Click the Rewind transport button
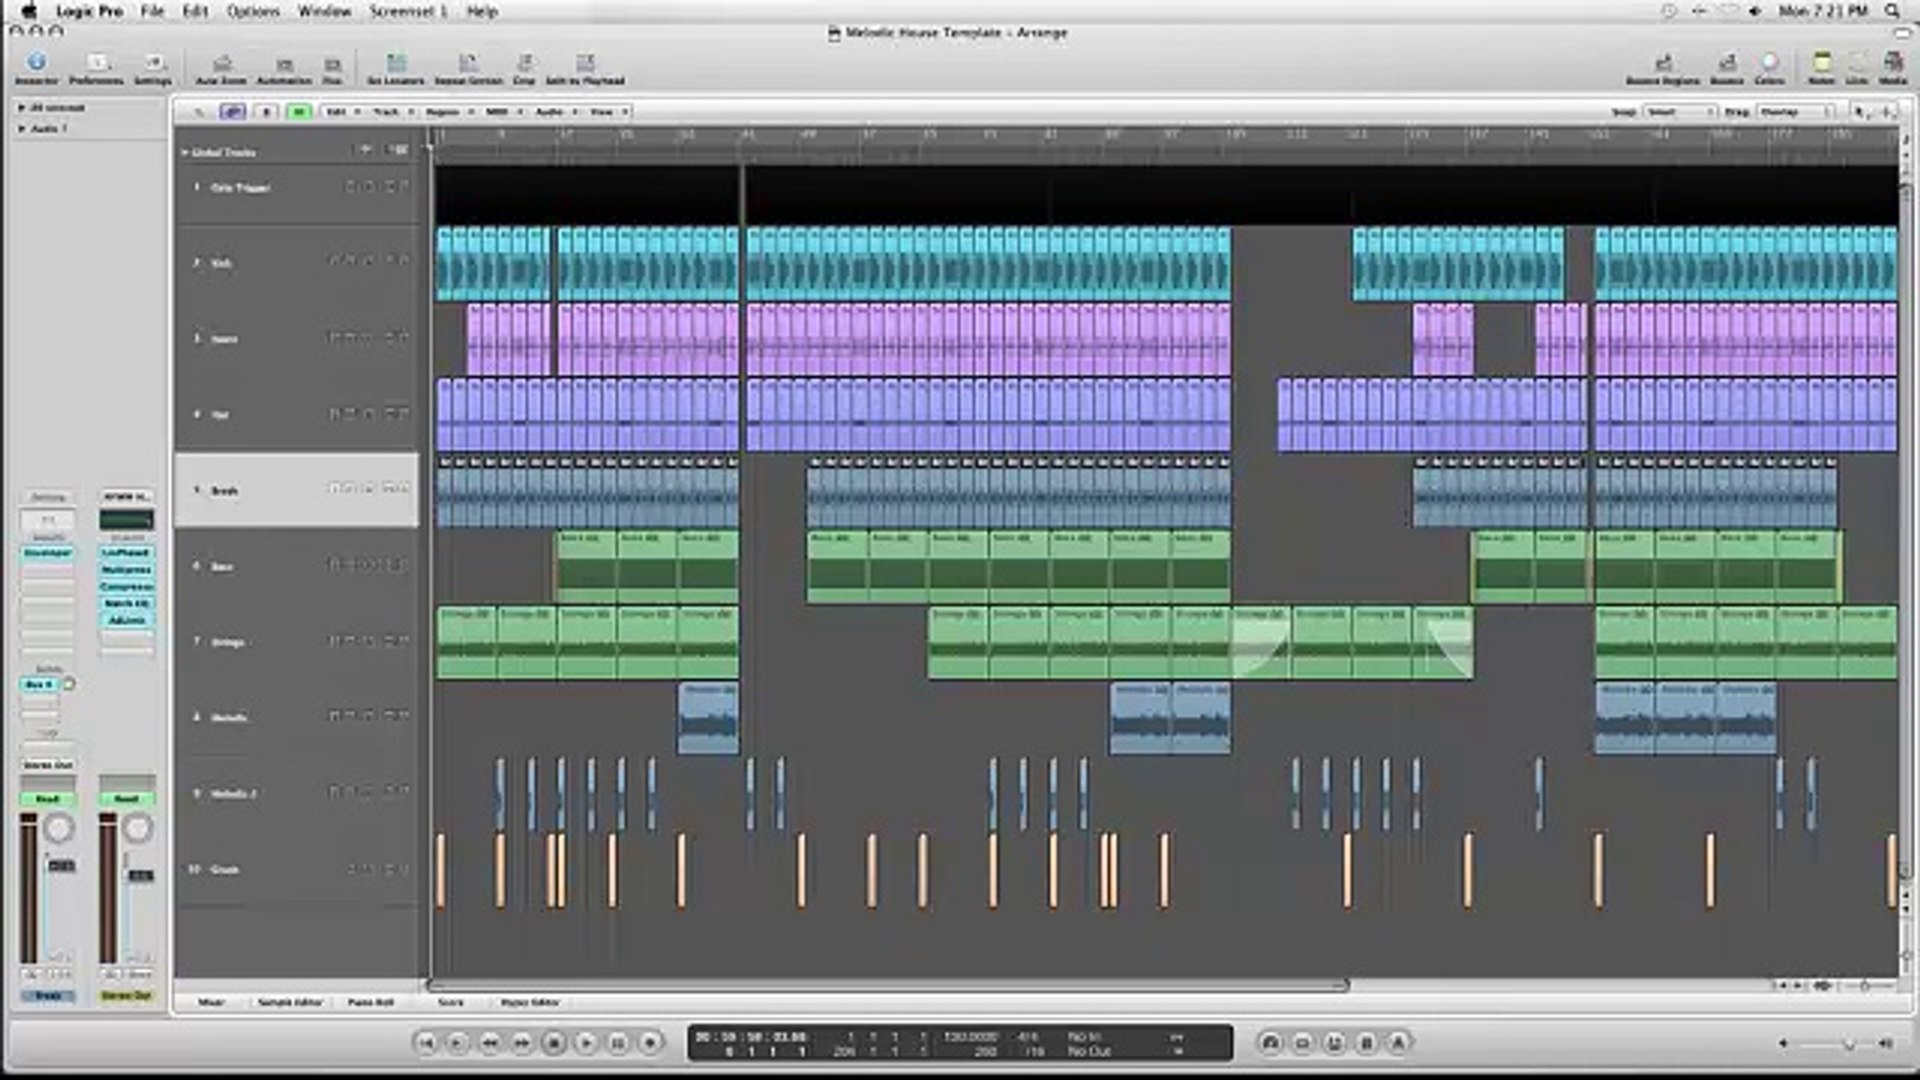 point(490,1043)
